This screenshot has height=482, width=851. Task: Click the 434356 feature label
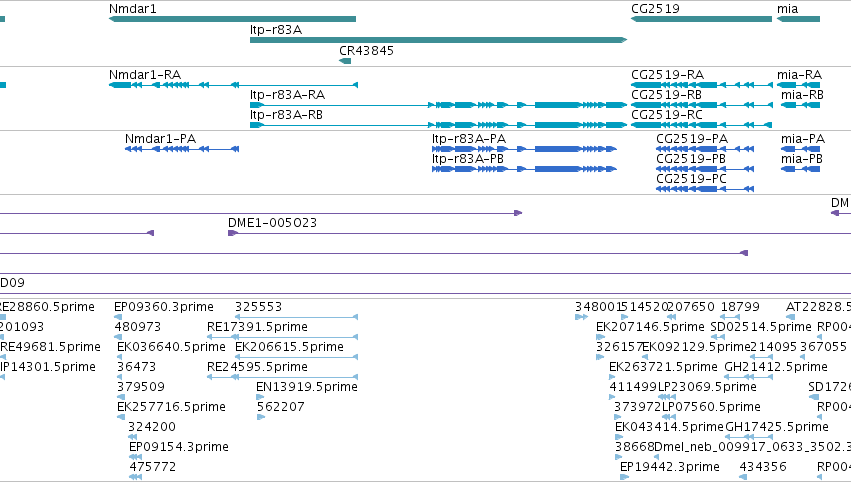pos(763,467)
